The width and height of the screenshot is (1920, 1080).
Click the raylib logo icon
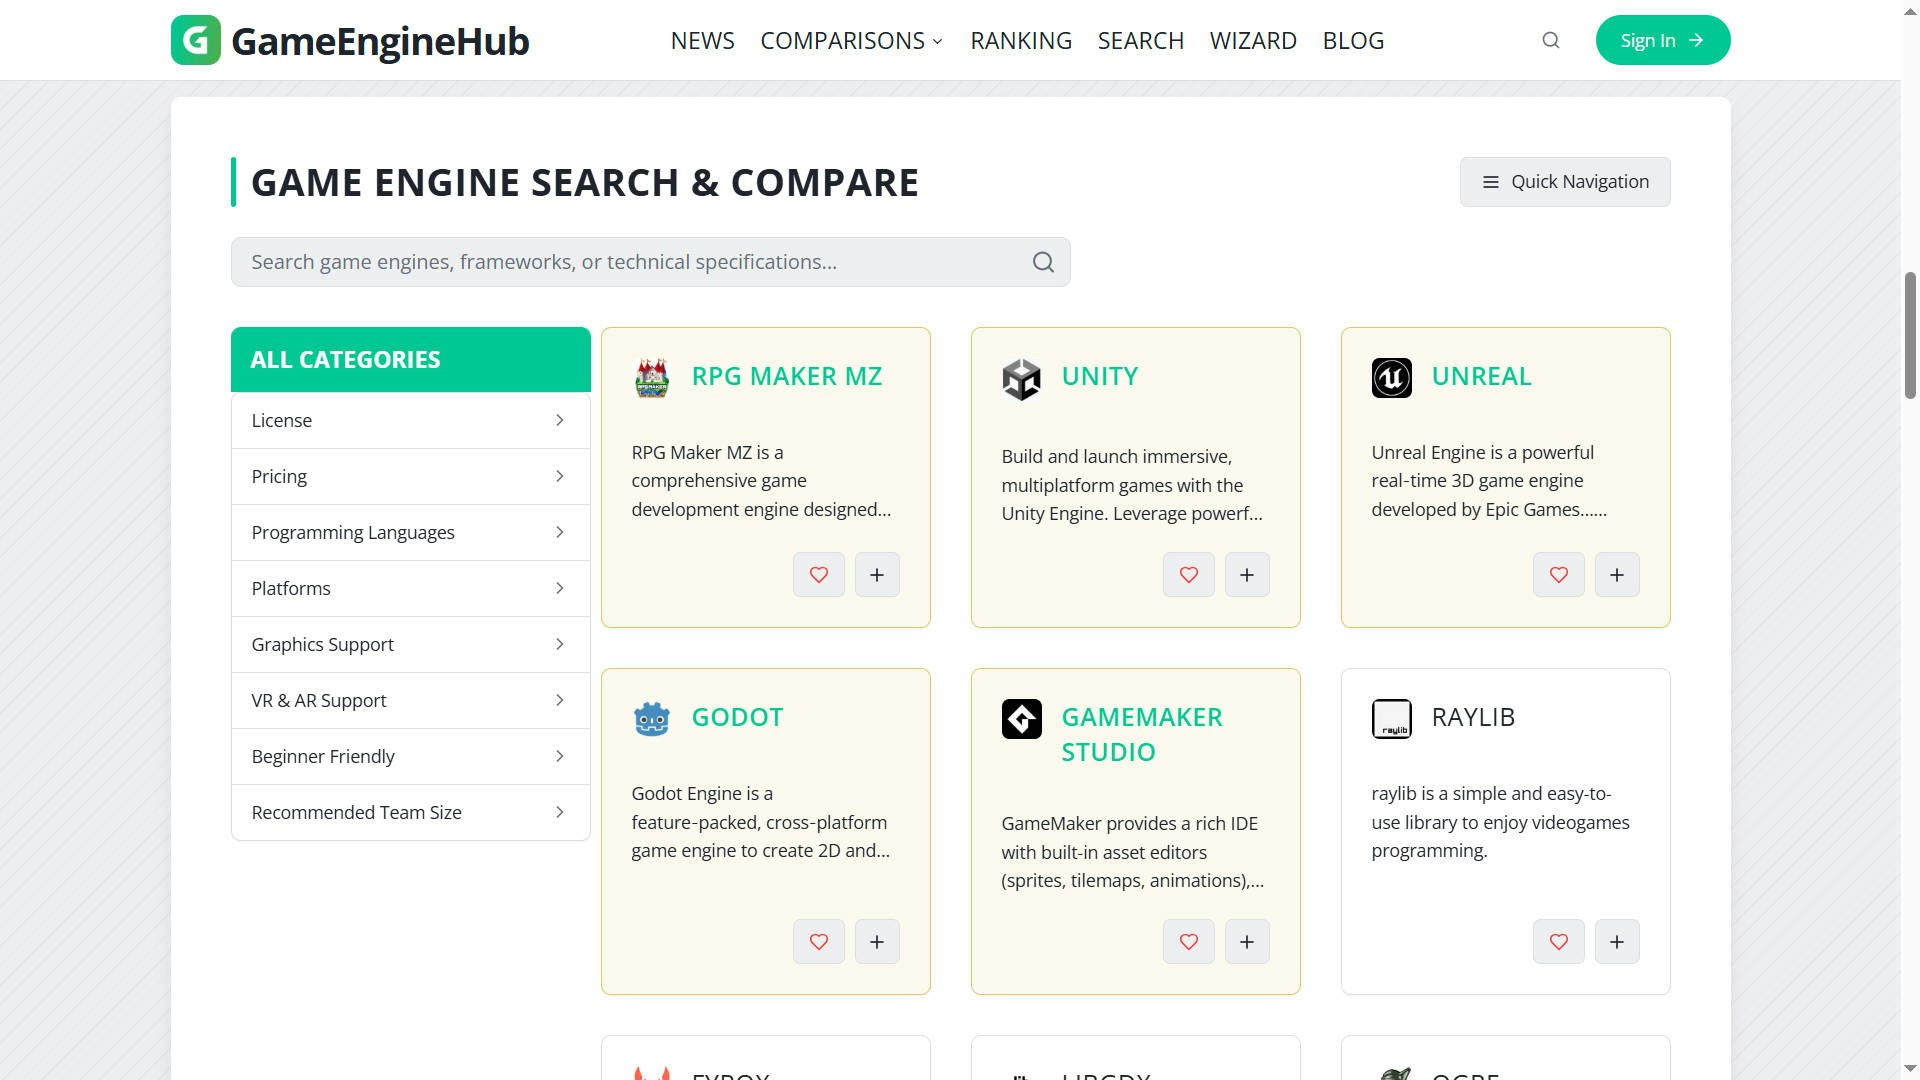click(x=1391, y=719)
